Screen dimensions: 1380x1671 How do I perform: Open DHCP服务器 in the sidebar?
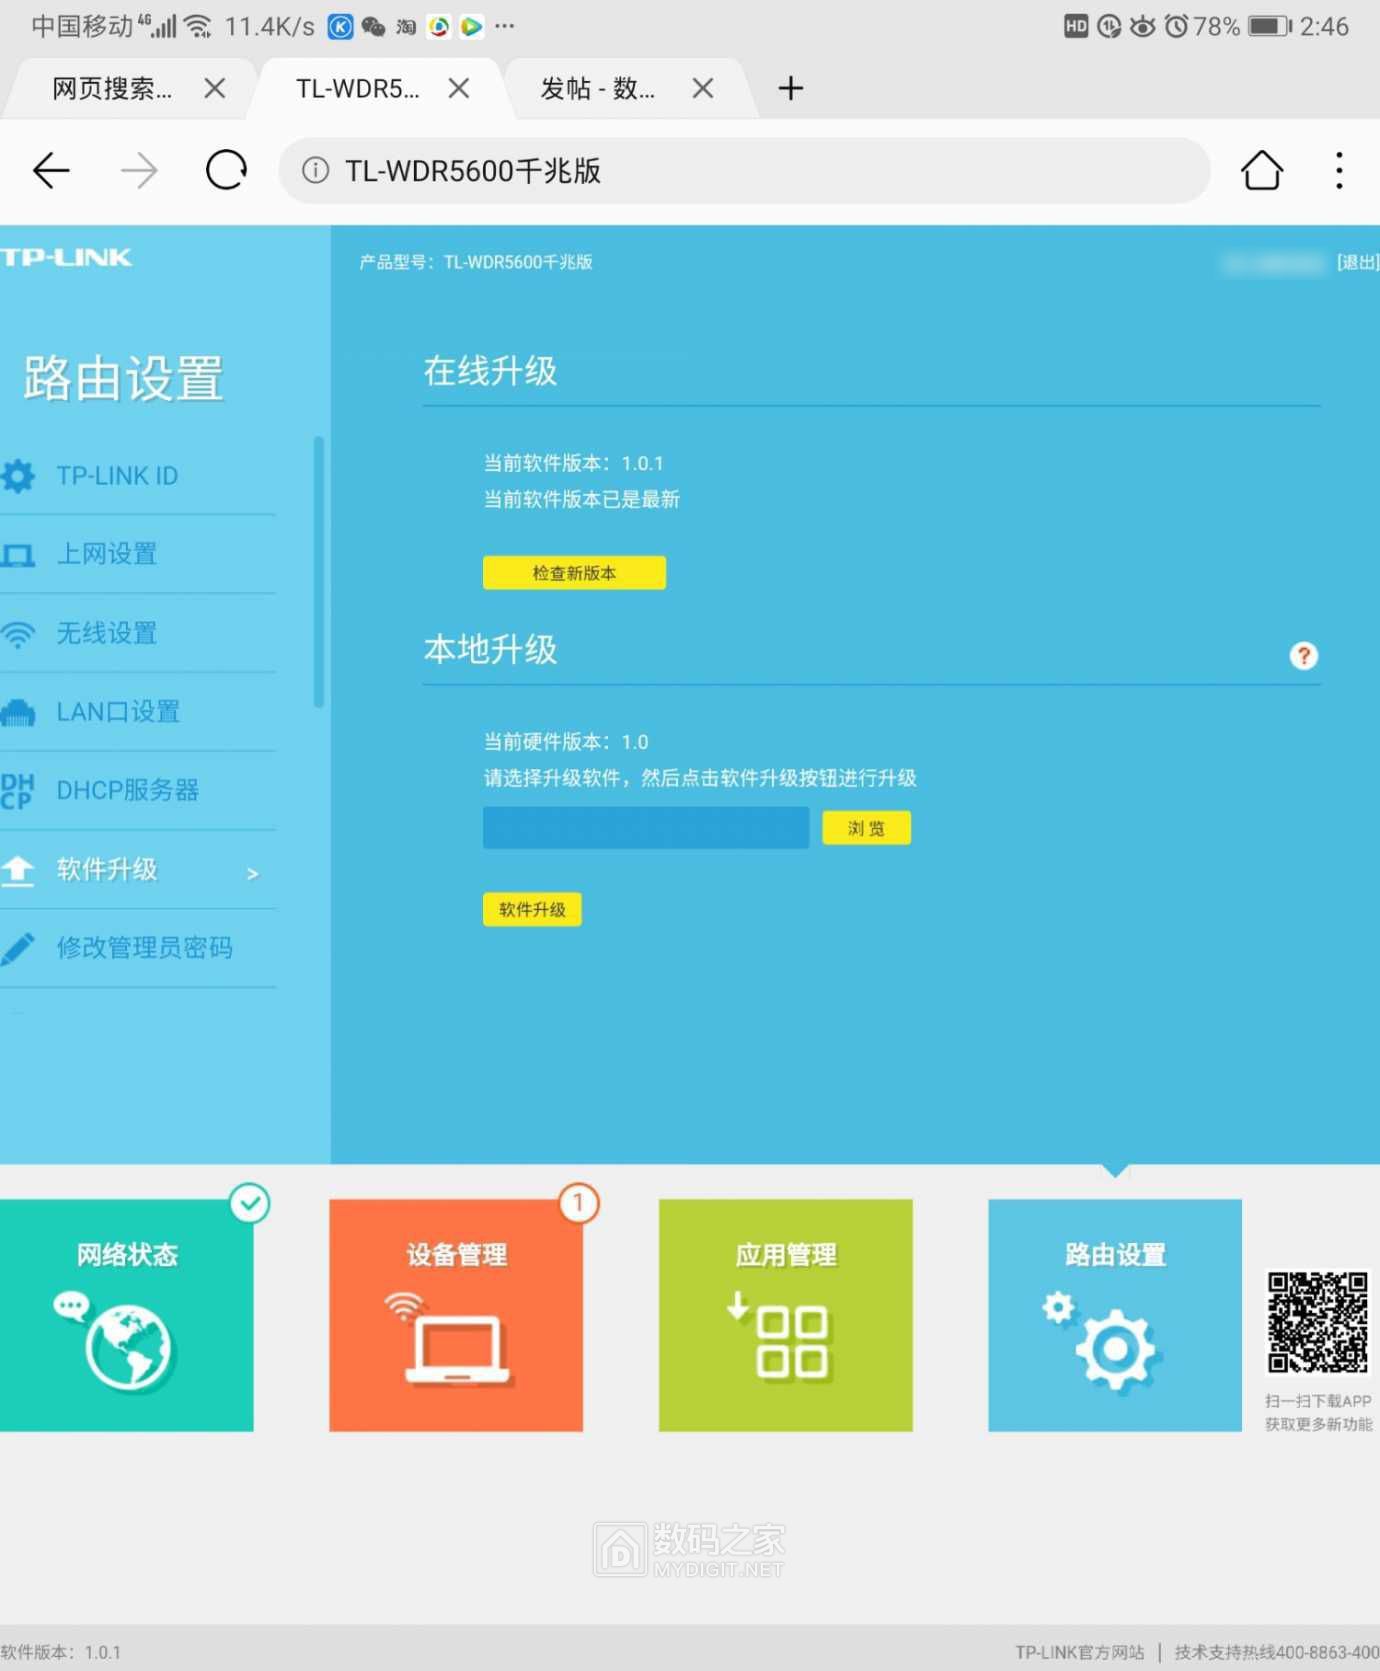(x=127, y=791)
